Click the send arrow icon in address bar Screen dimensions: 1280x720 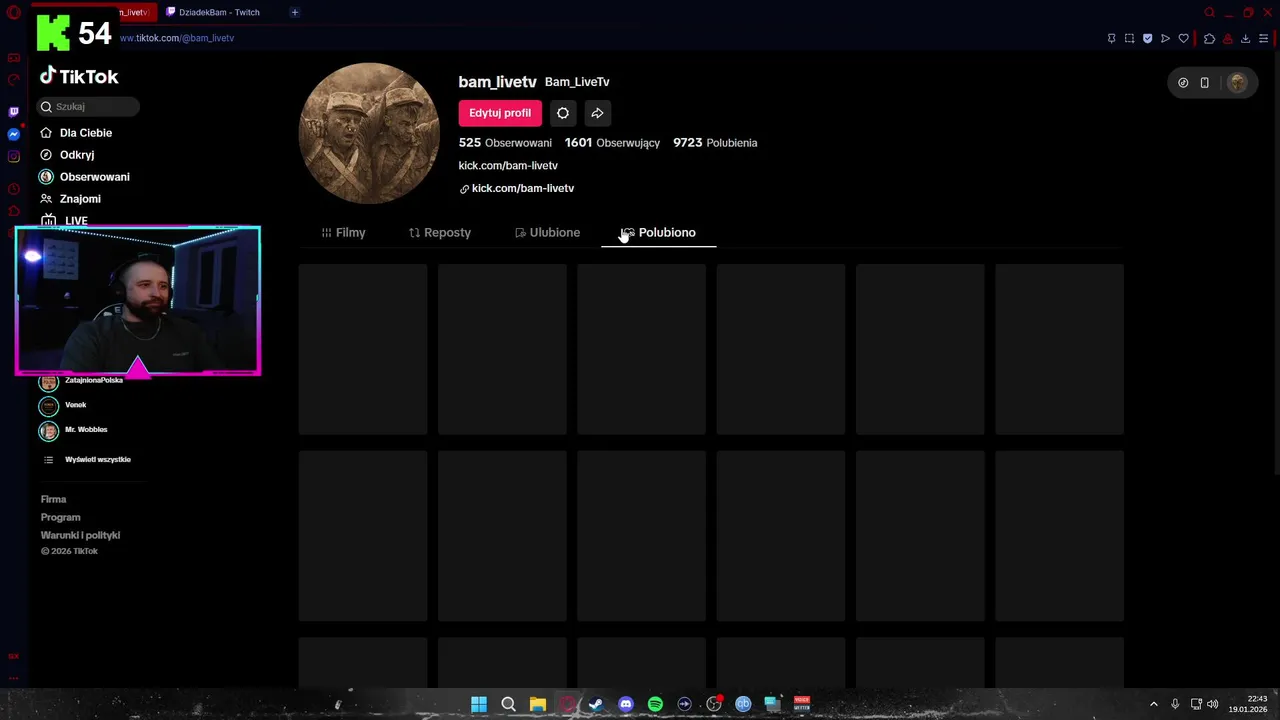[x=1165, y=38]
